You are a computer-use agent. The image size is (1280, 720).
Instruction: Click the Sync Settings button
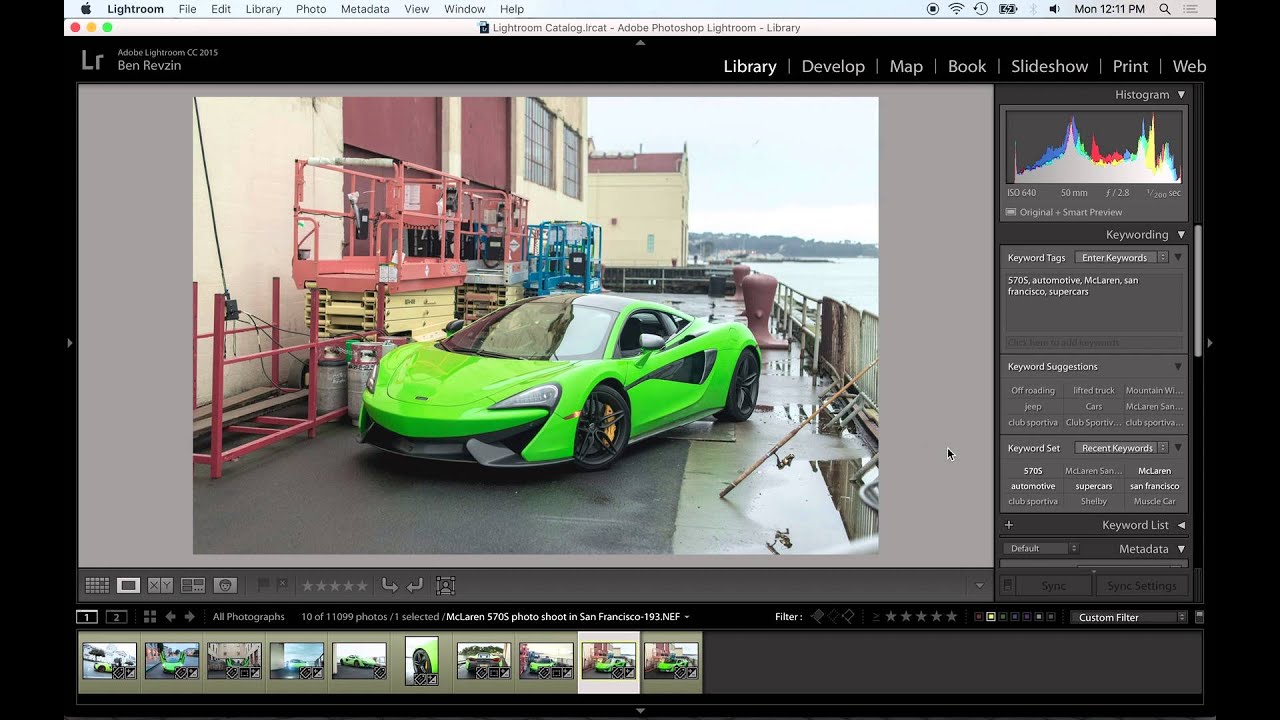pos(1142,585)
